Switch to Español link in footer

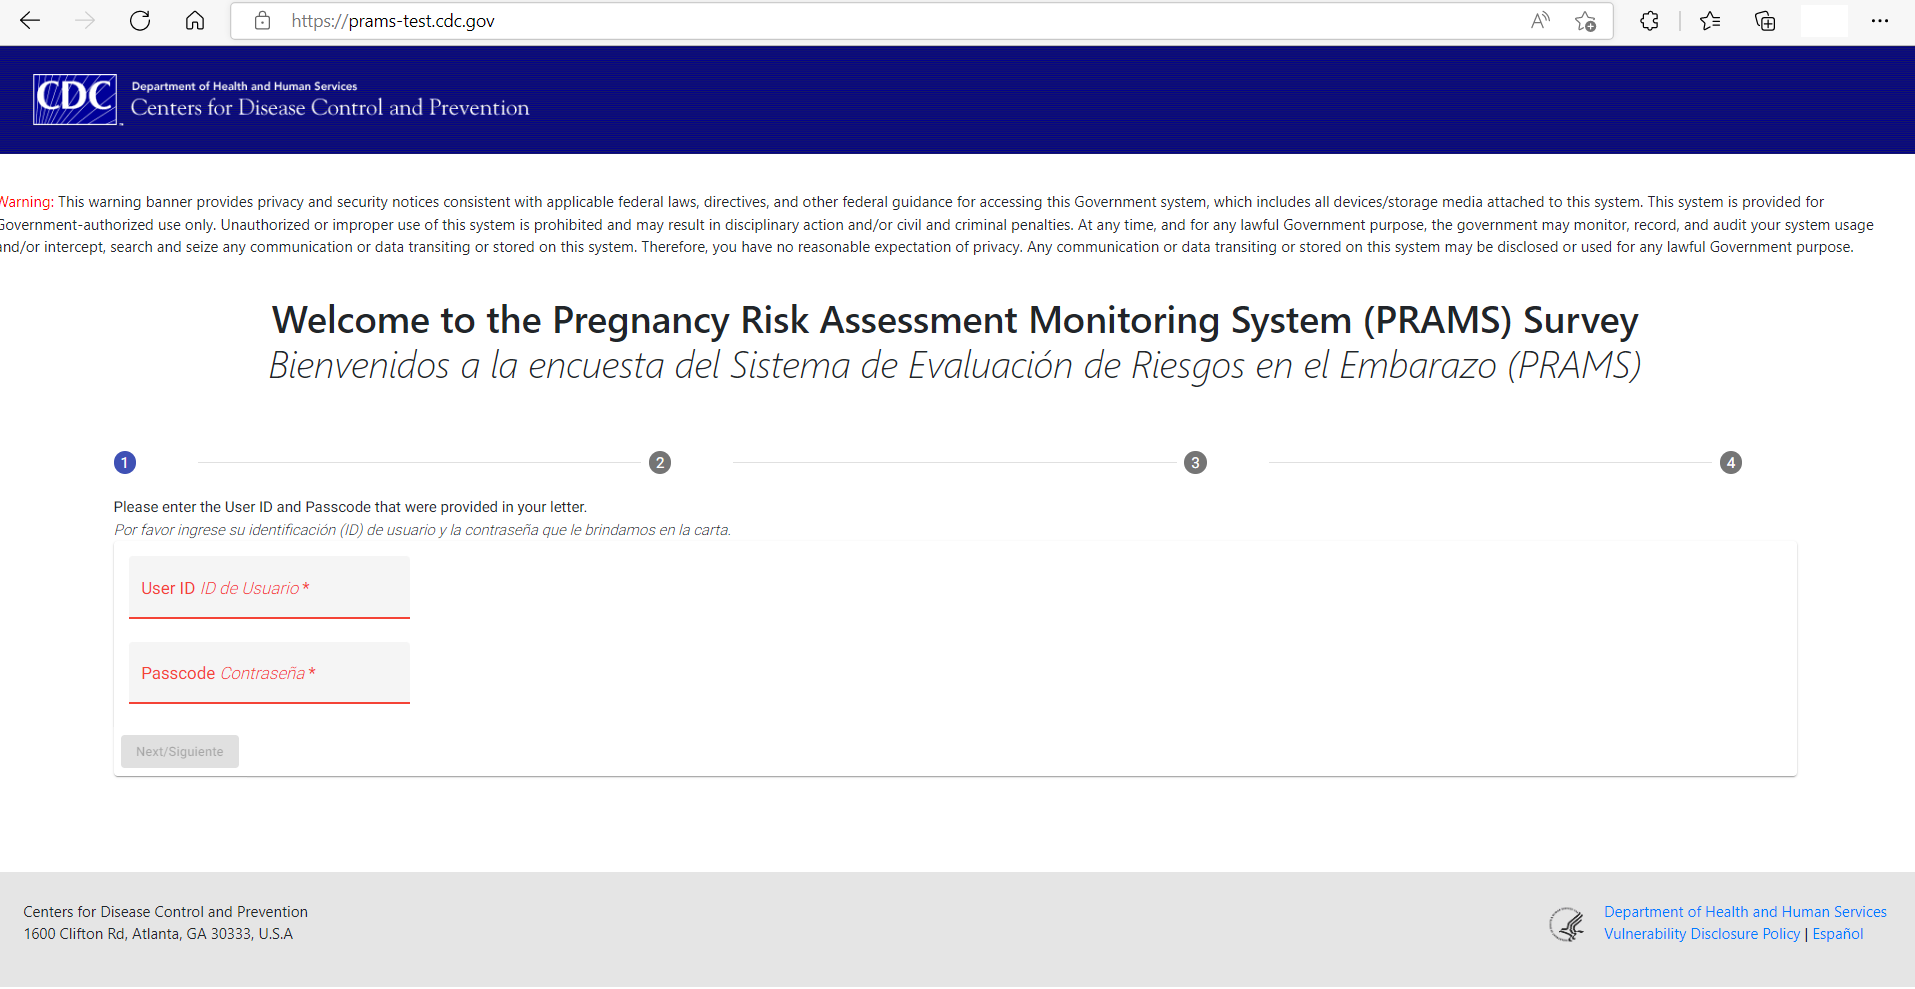1838,934
